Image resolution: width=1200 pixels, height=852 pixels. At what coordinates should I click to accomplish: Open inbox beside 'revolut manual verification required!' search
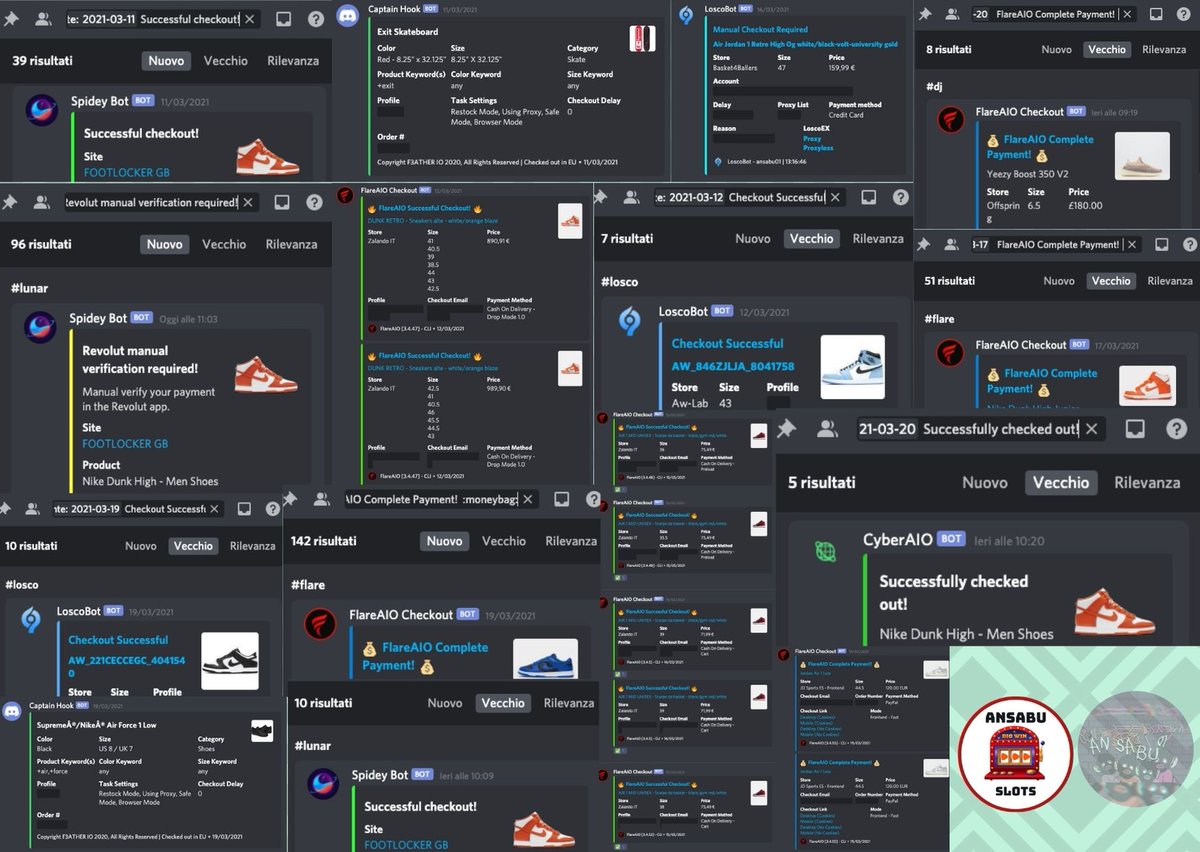click(x=282, y=202)
